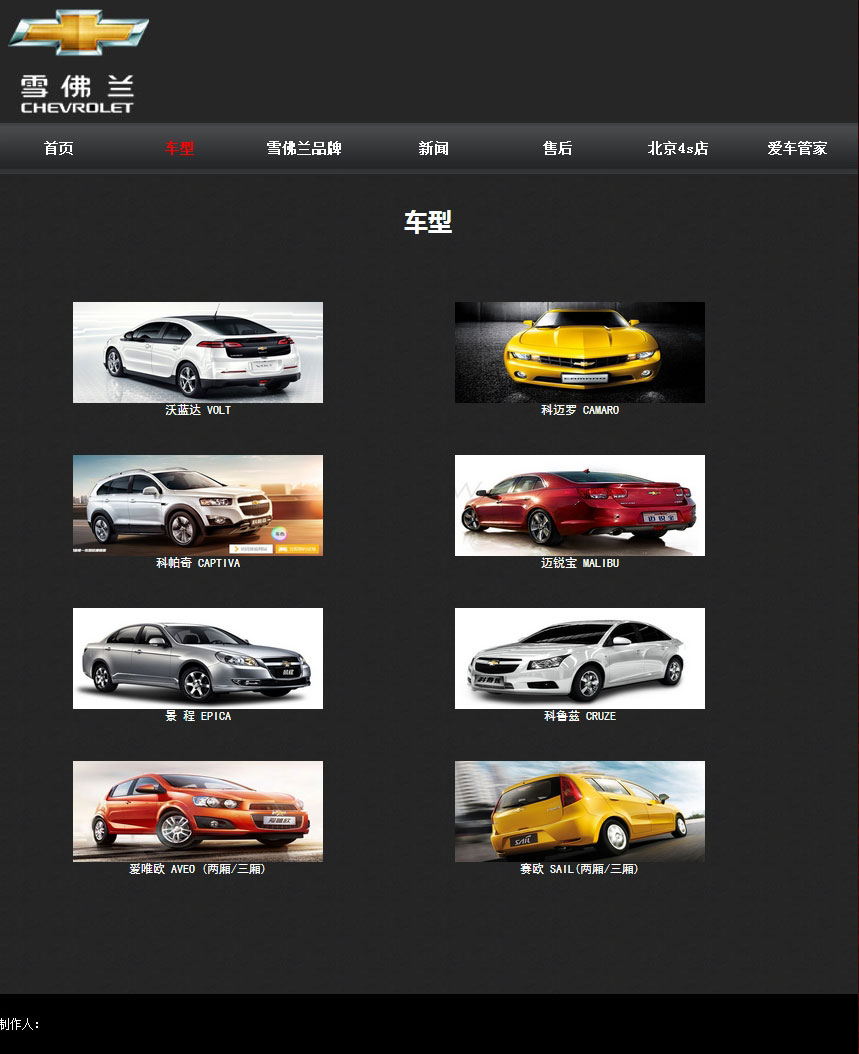Open the 科鲁兹 CRUZE caption link
This screenshot has height=1054, width=859.
pos(580,717)
